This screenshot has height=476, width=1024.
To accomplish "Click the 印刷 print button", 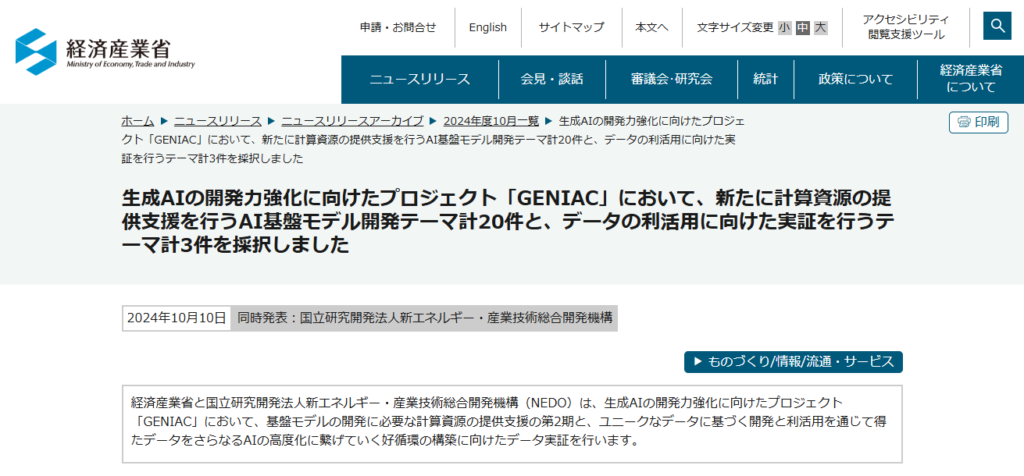I will click(977, 122).
